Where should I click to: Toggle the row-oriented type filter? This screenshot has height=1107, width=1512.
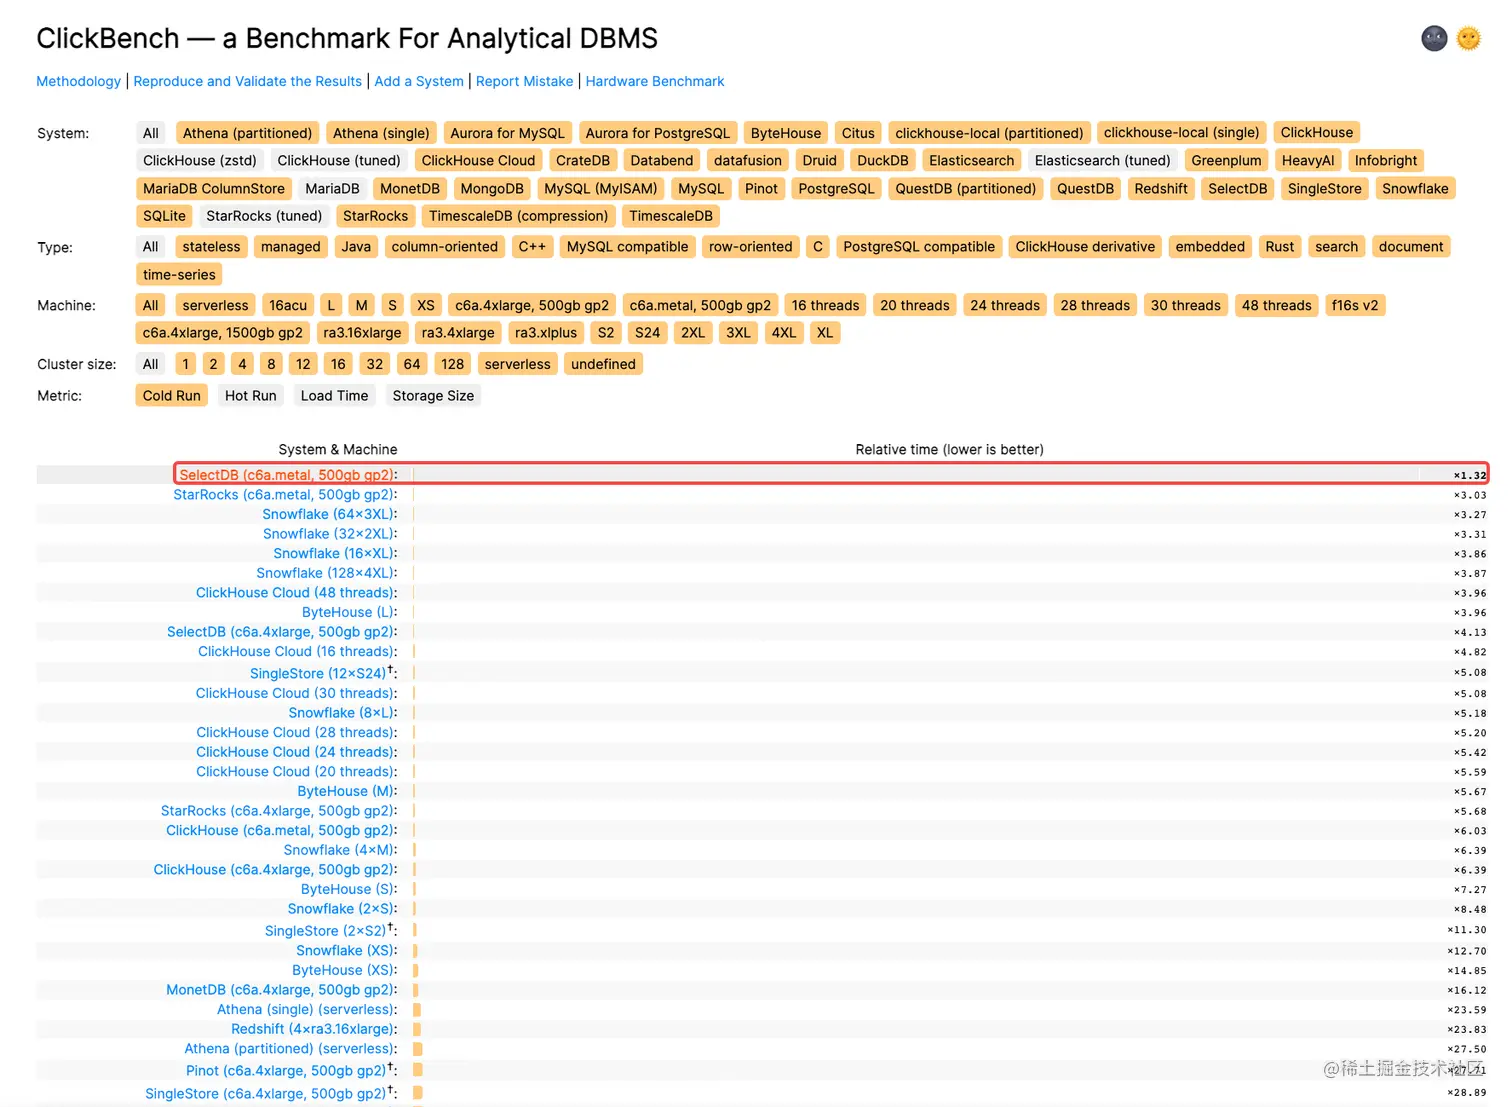tap(751, 247)
